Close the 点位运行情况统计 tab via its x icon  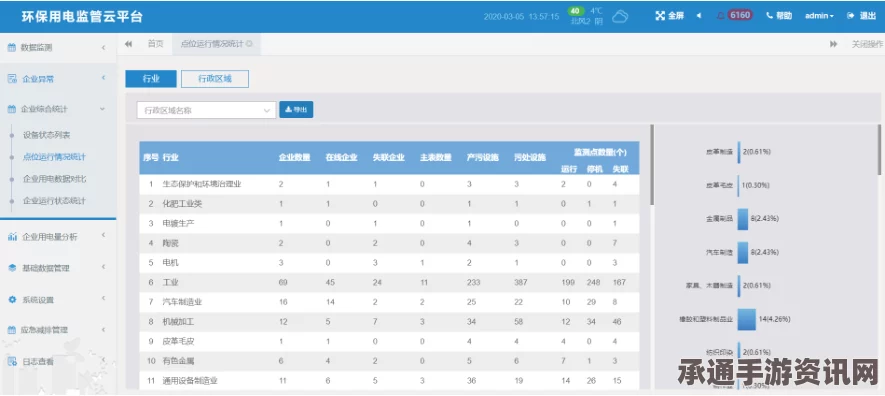click(249, 43)
